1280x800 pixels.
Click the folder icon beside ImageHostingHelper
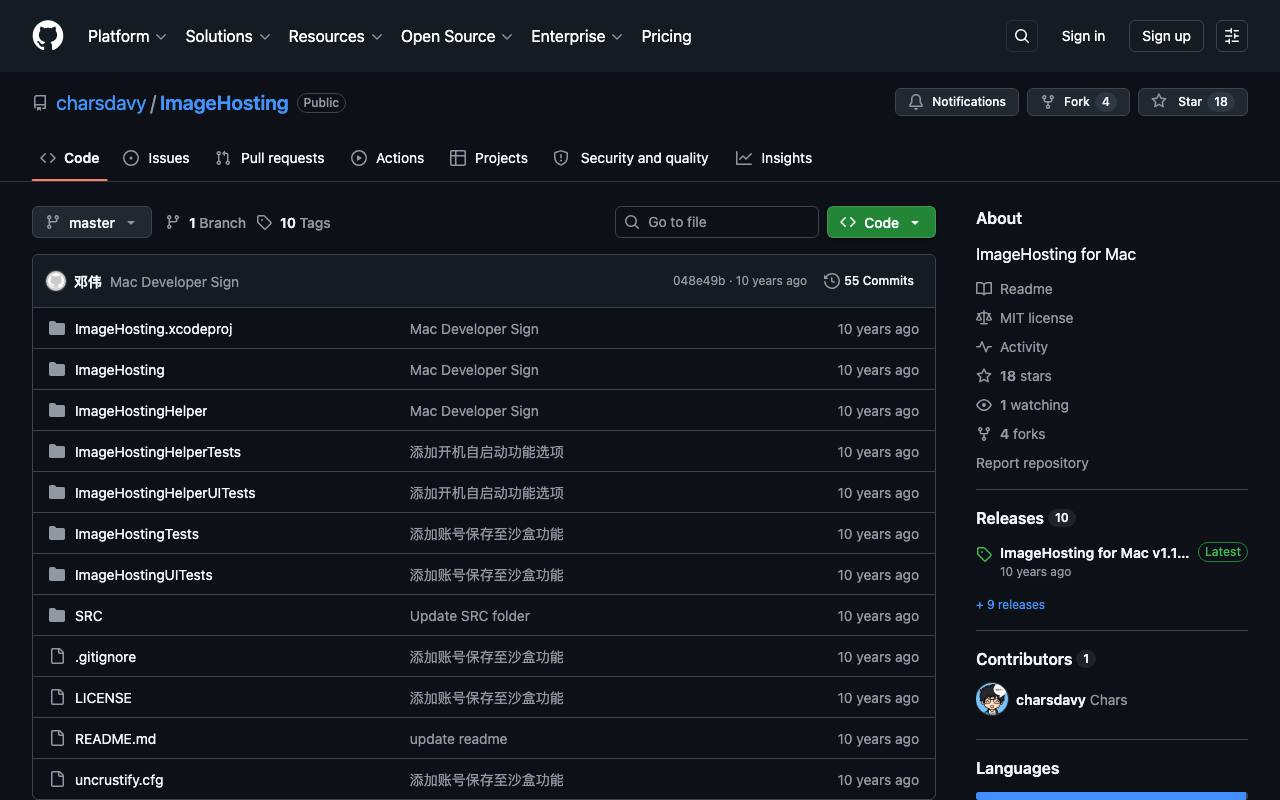click(x=57, y=411)
